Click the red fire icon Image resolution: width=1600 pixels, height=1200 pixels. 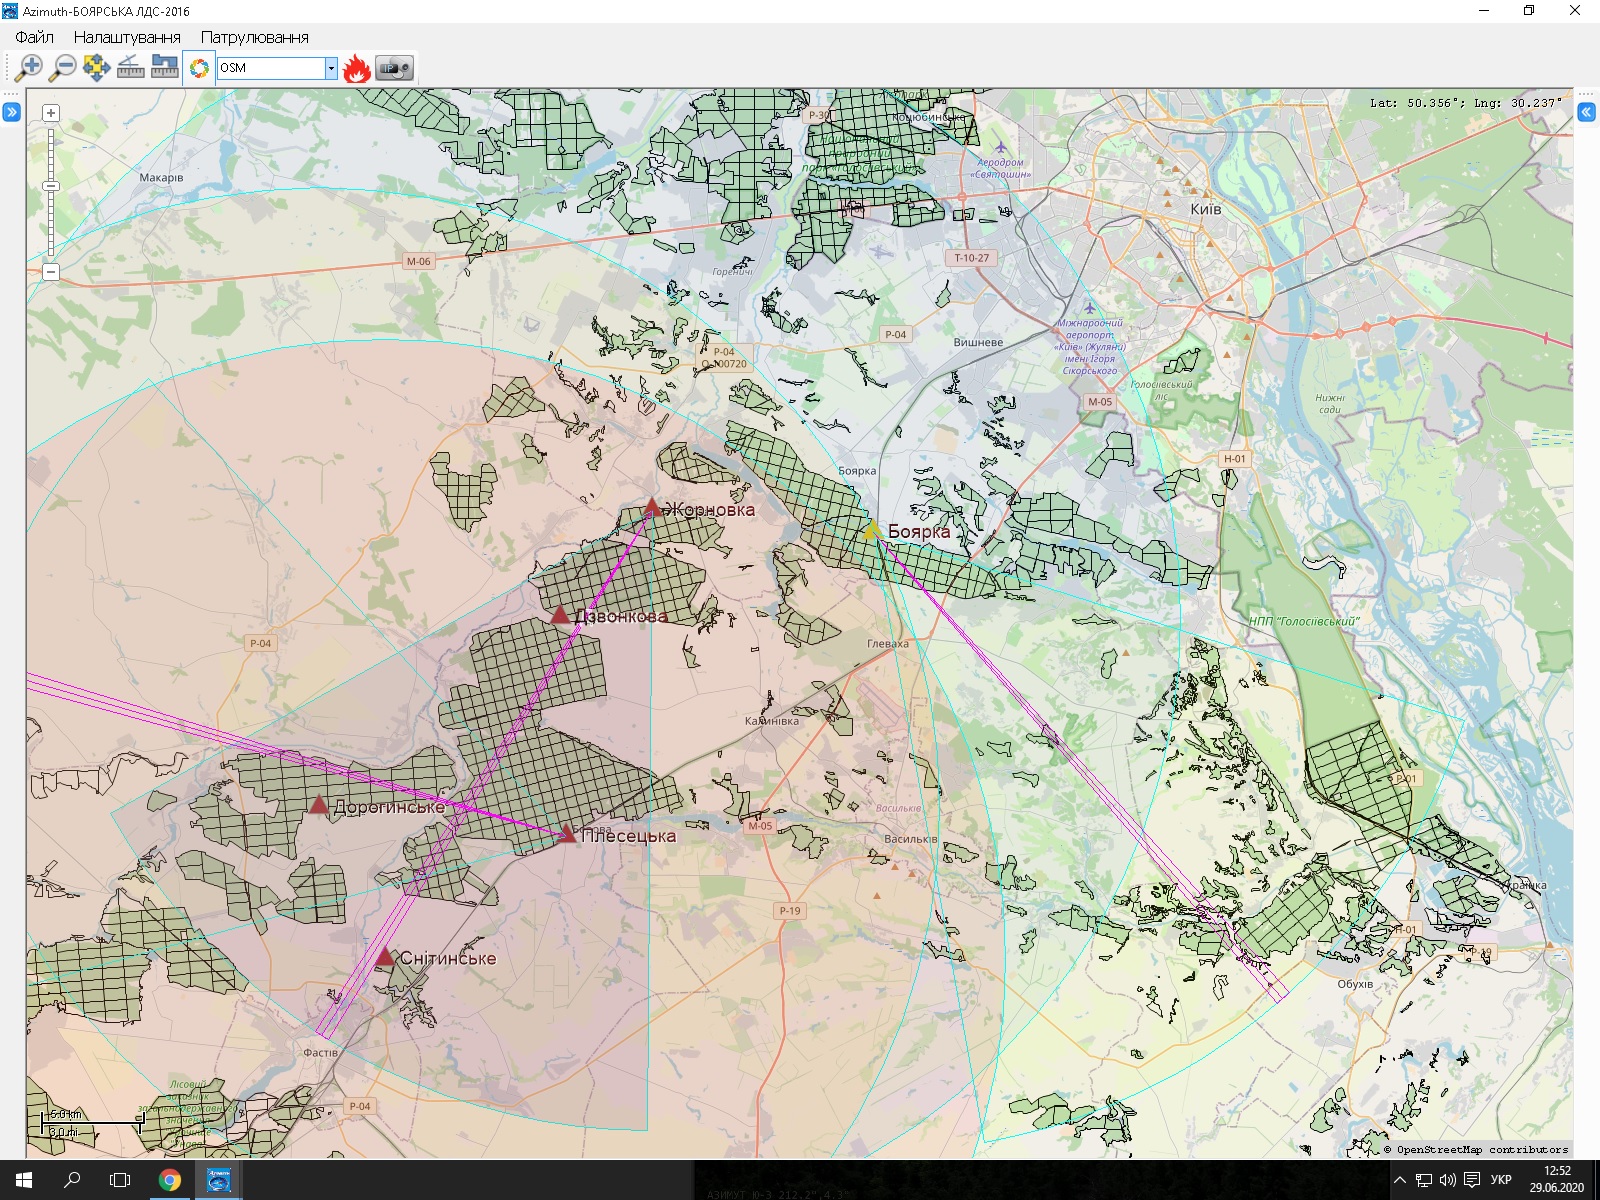pos(357,68)
